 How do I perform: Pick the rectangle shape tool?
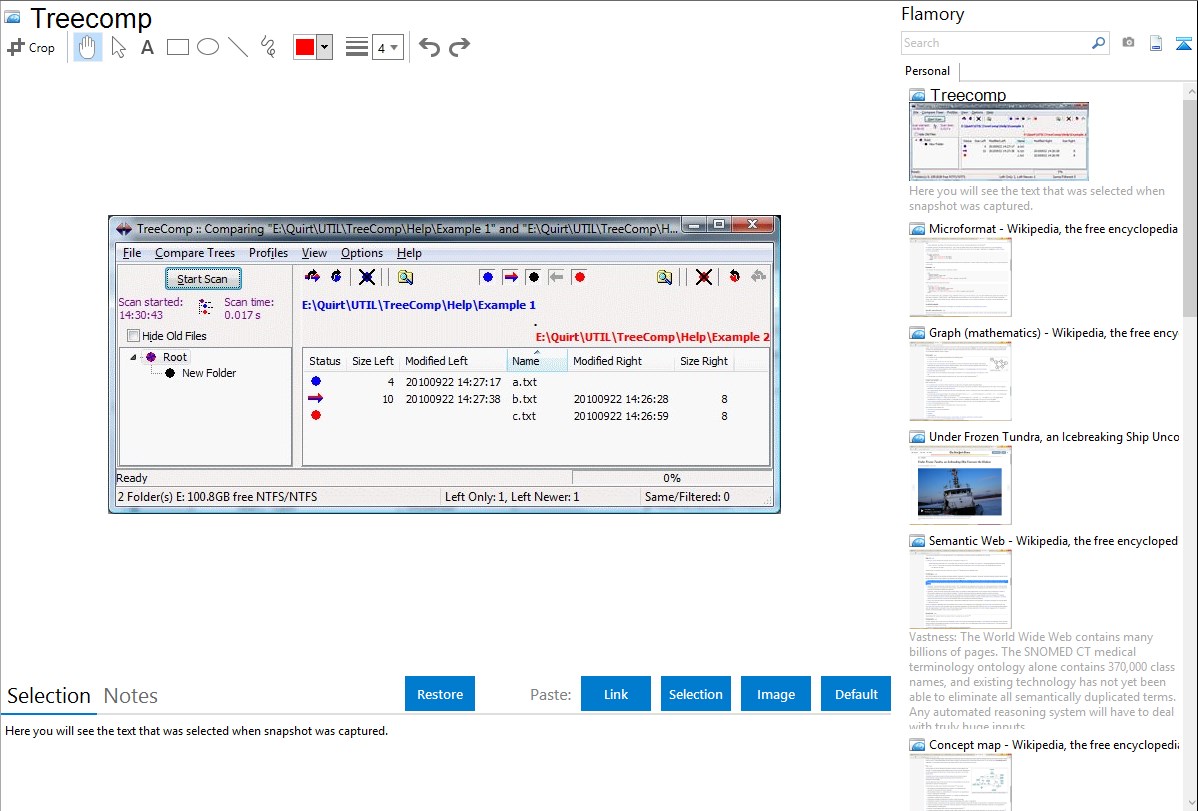[177, 47]
